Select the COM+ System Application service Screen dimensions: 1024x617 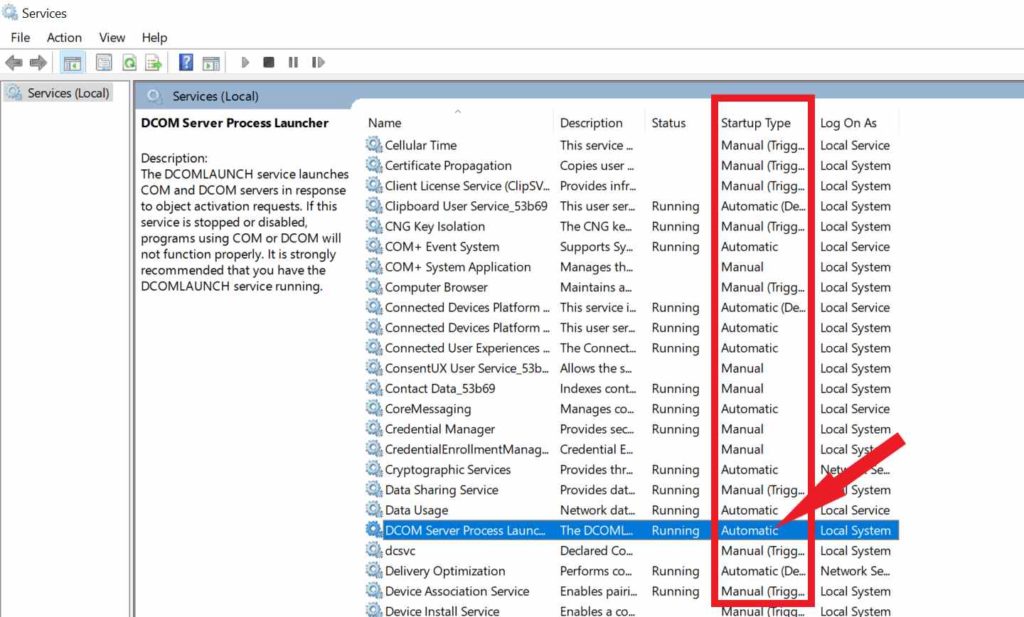tap(632, 267)
